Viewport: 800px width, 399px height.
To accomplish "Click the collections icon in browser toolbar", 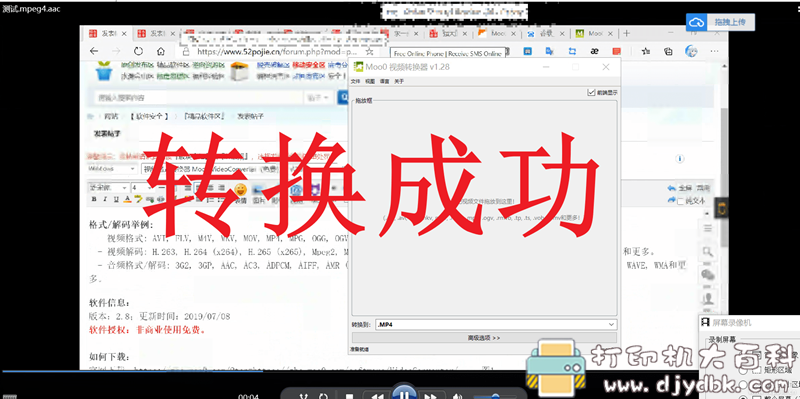I will pyautogui.click(x=668, y=51).
